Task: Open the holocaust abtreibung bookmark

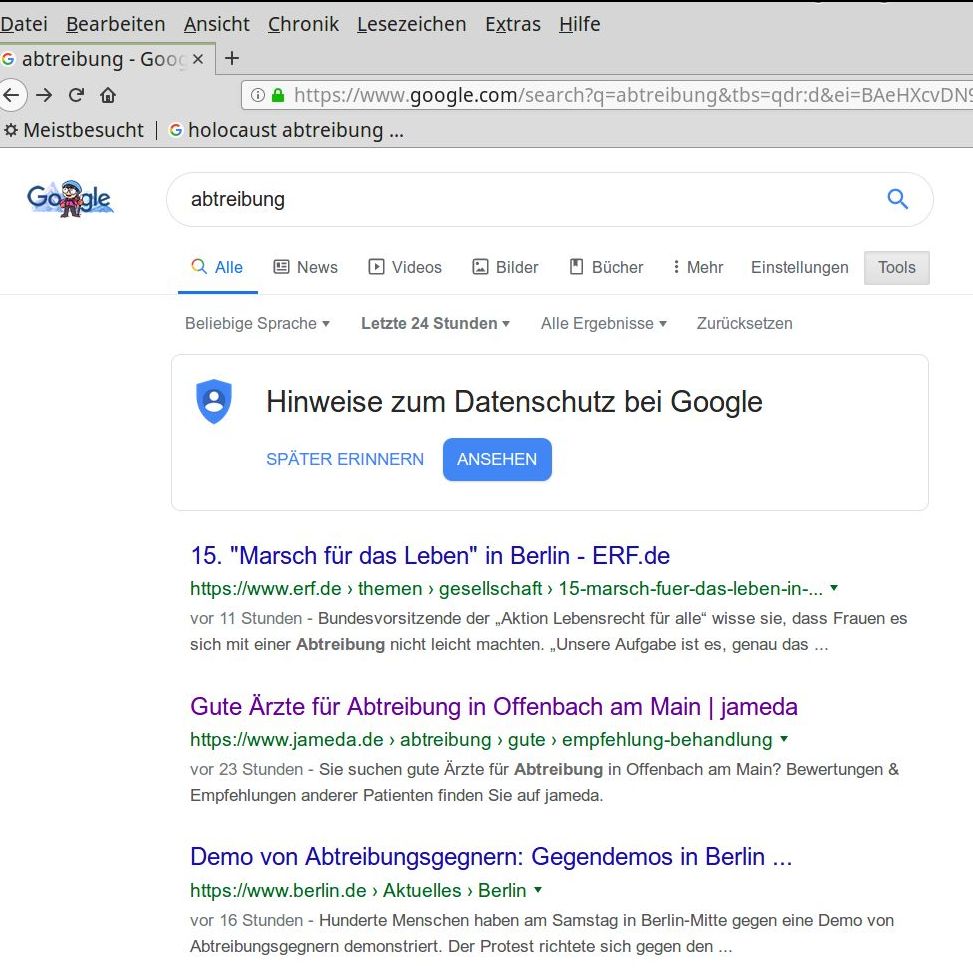Action: point(287,130)
